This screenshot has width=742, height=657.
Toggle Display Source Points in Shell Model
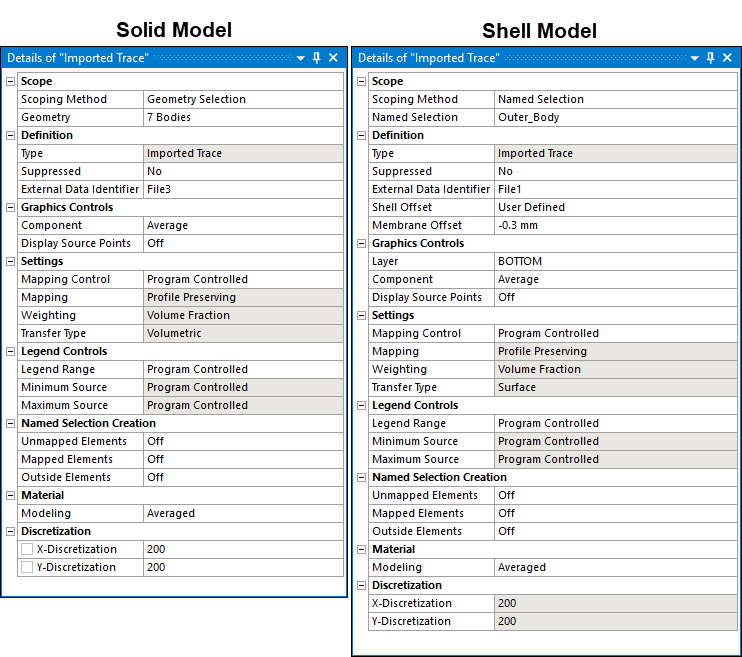tap(616, 297)
